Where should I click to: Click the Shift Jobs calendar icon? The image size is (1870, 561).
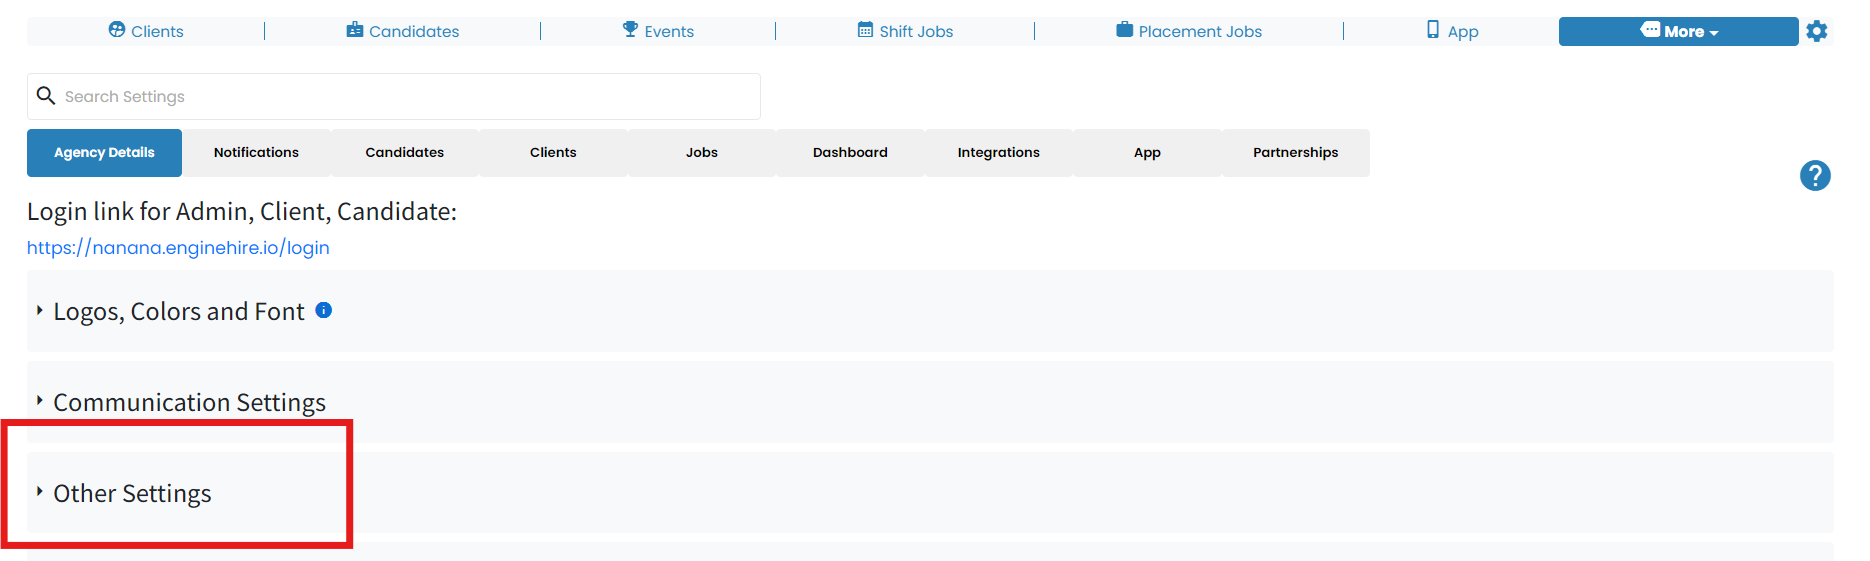(865, 30)
